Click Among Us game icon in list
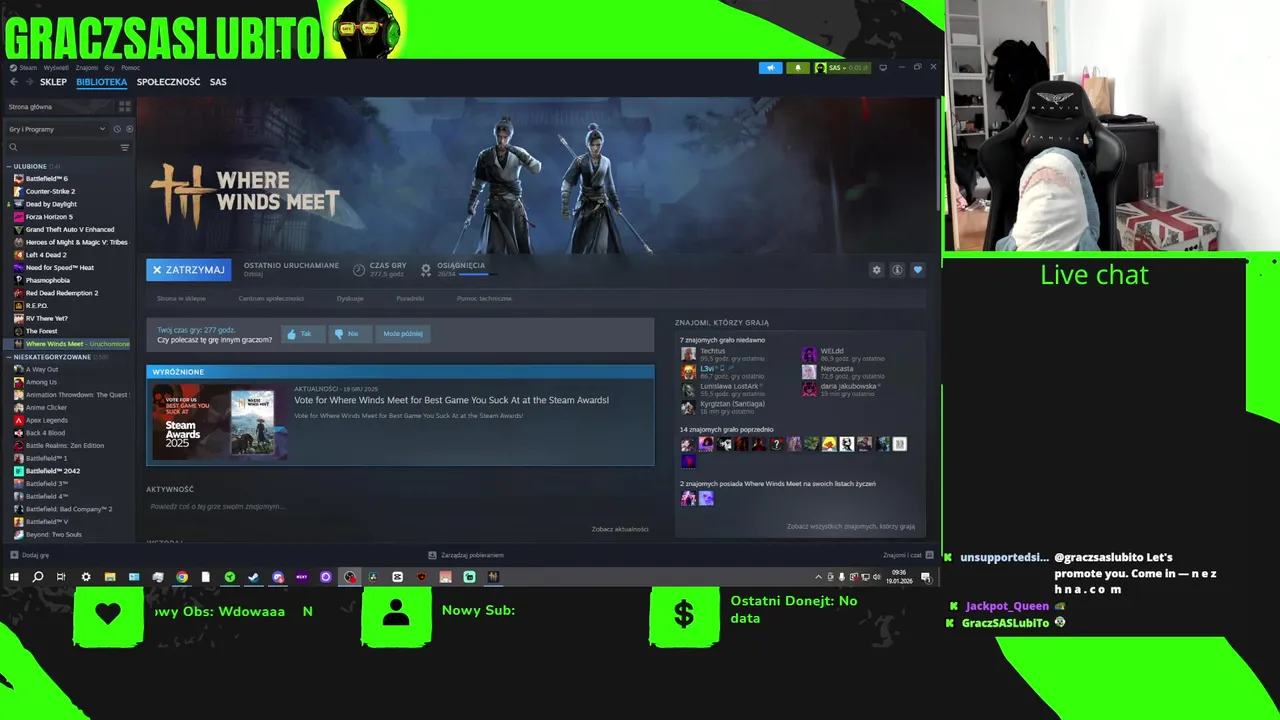The height and width of the screenshot is (720, 1280). pyautogui.click(x=18, y=382)
